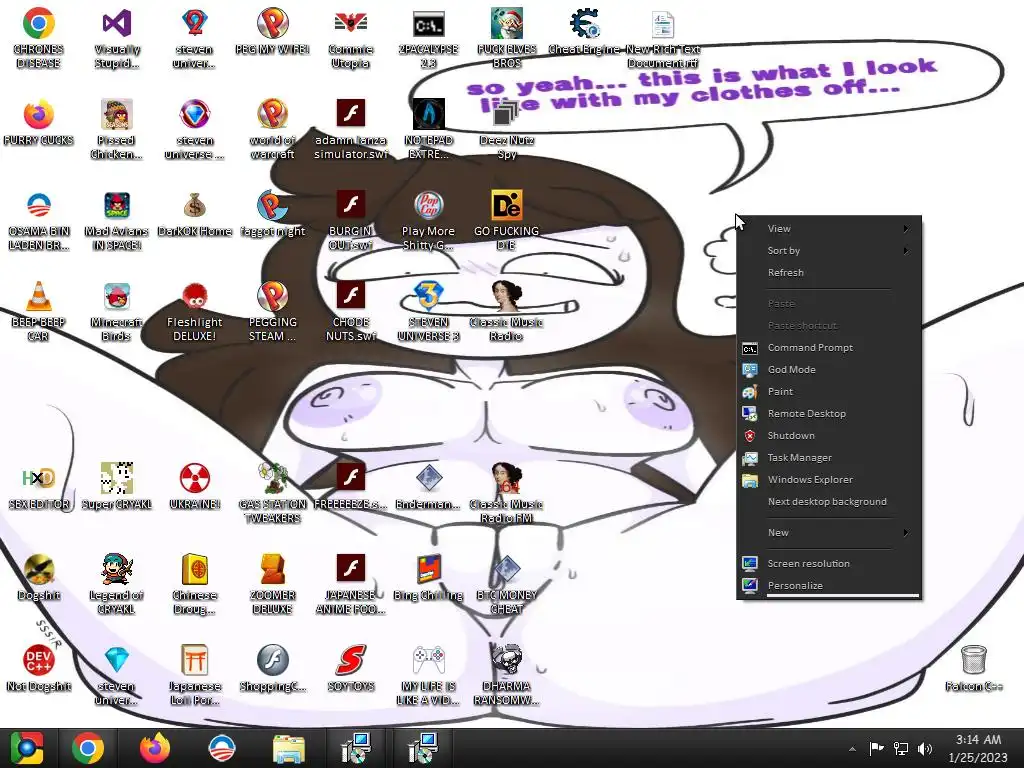Open the network status tray icon

tap(901, 748)
